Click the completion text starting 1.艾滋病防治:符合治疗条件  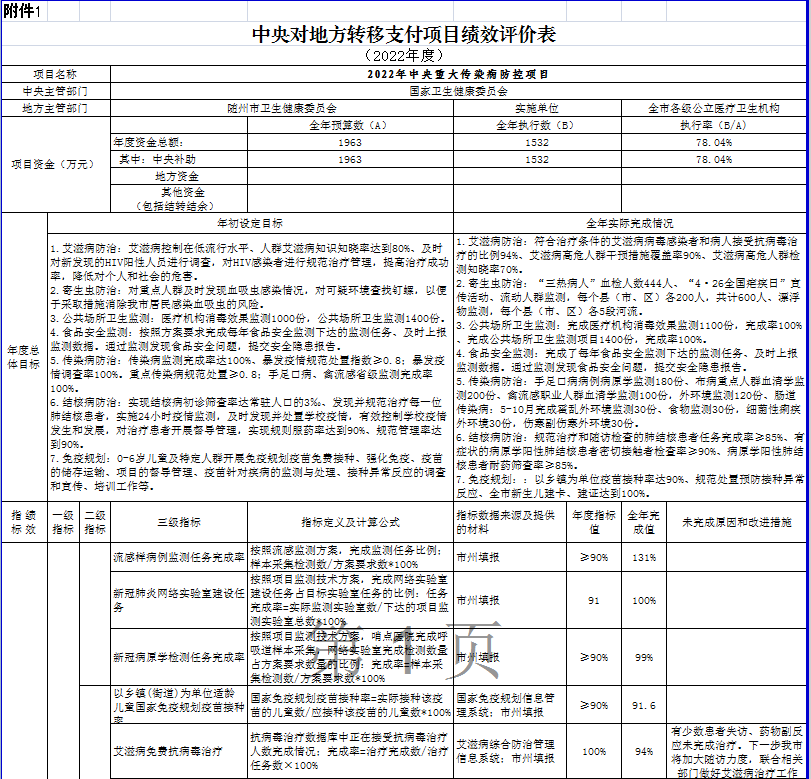[x=630, y=367]
